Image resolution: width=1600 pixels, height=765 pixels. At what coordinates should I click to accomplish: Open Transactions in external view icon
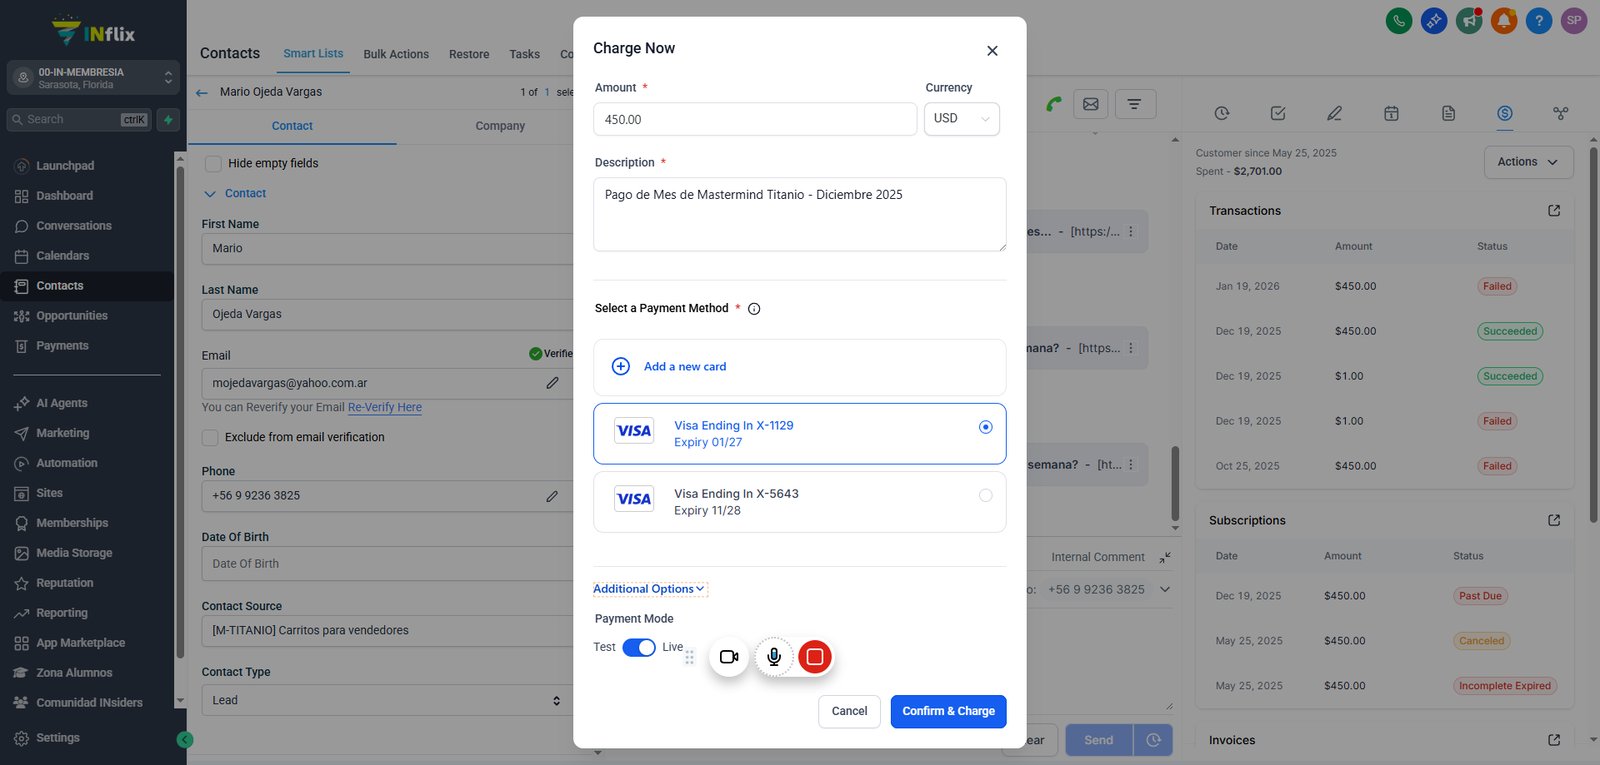(x=1554, y=211)
